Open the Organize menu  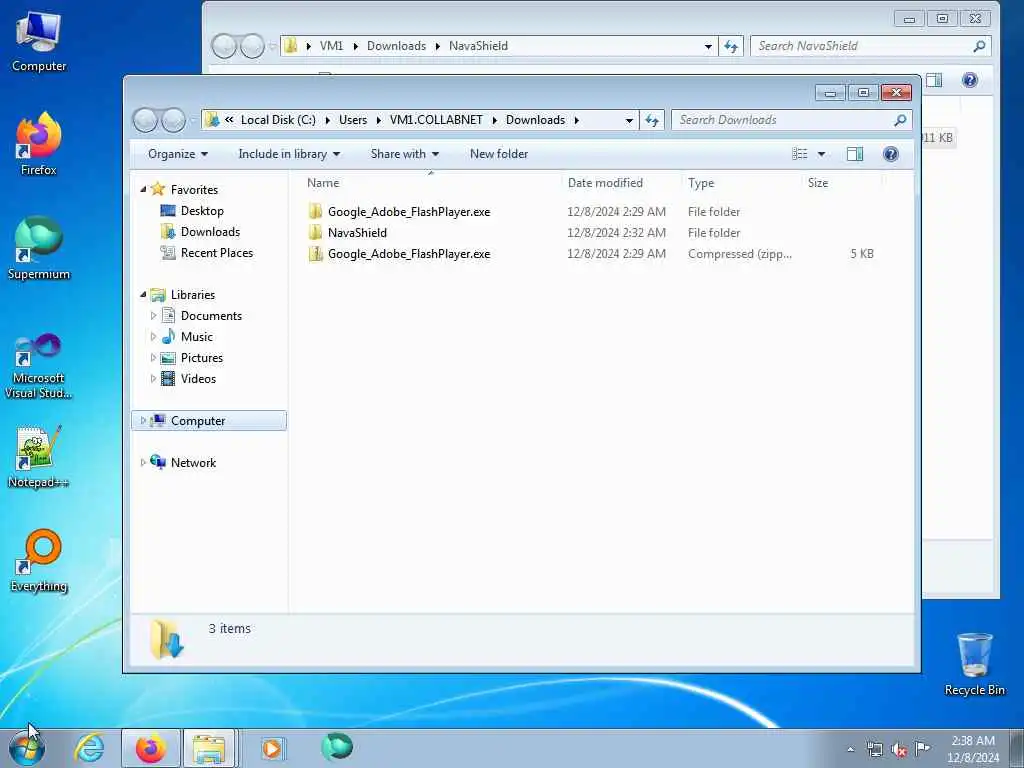(178, 154)
